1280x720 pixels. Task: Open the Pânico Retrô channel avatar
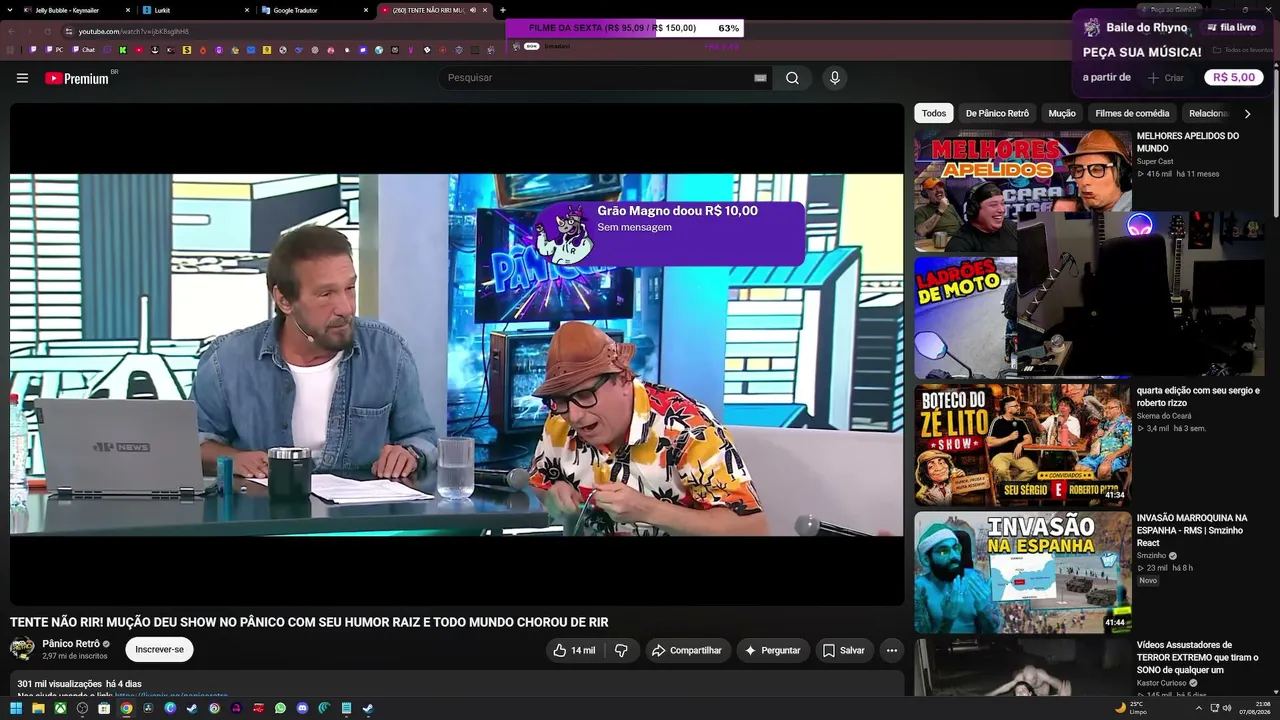[22, 649]
